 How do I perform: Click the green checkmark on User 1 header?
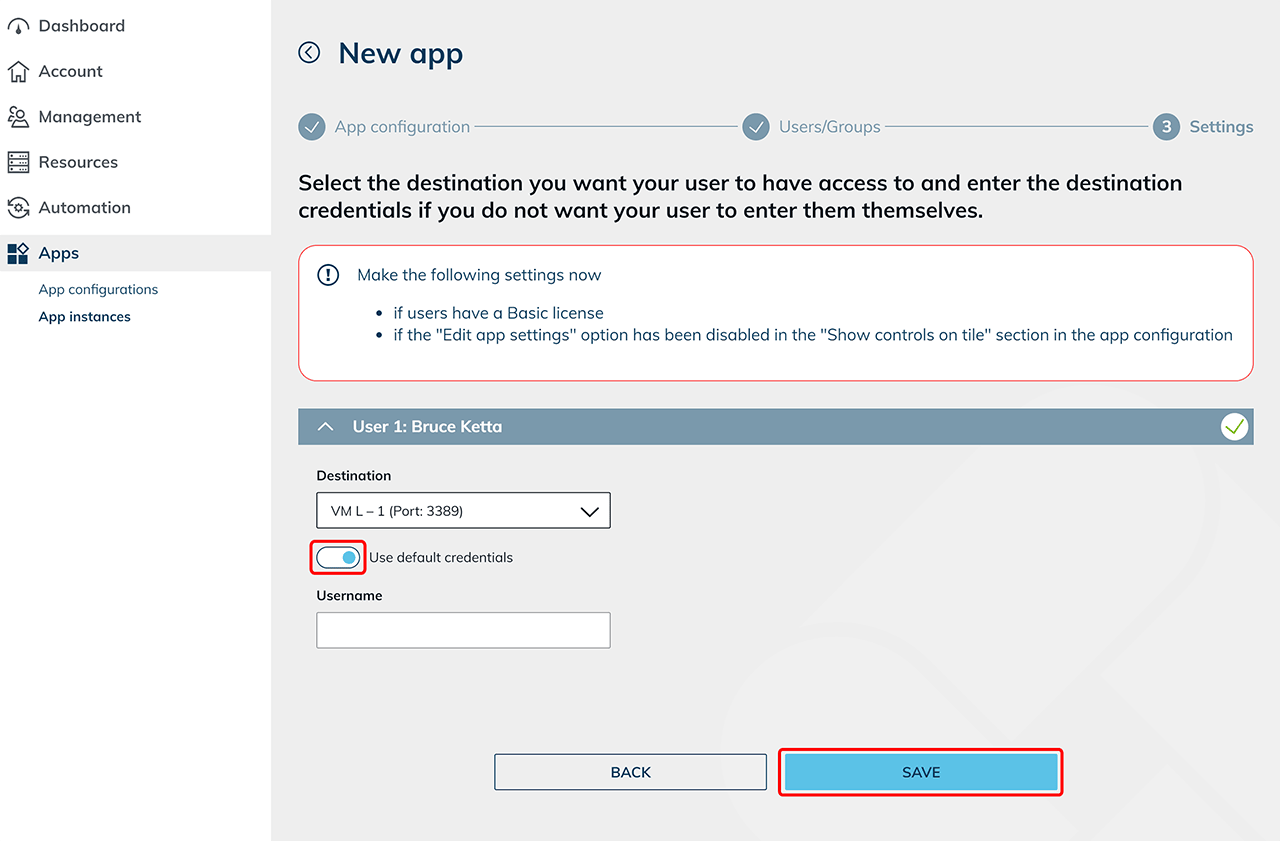(x=1235, y=427)
